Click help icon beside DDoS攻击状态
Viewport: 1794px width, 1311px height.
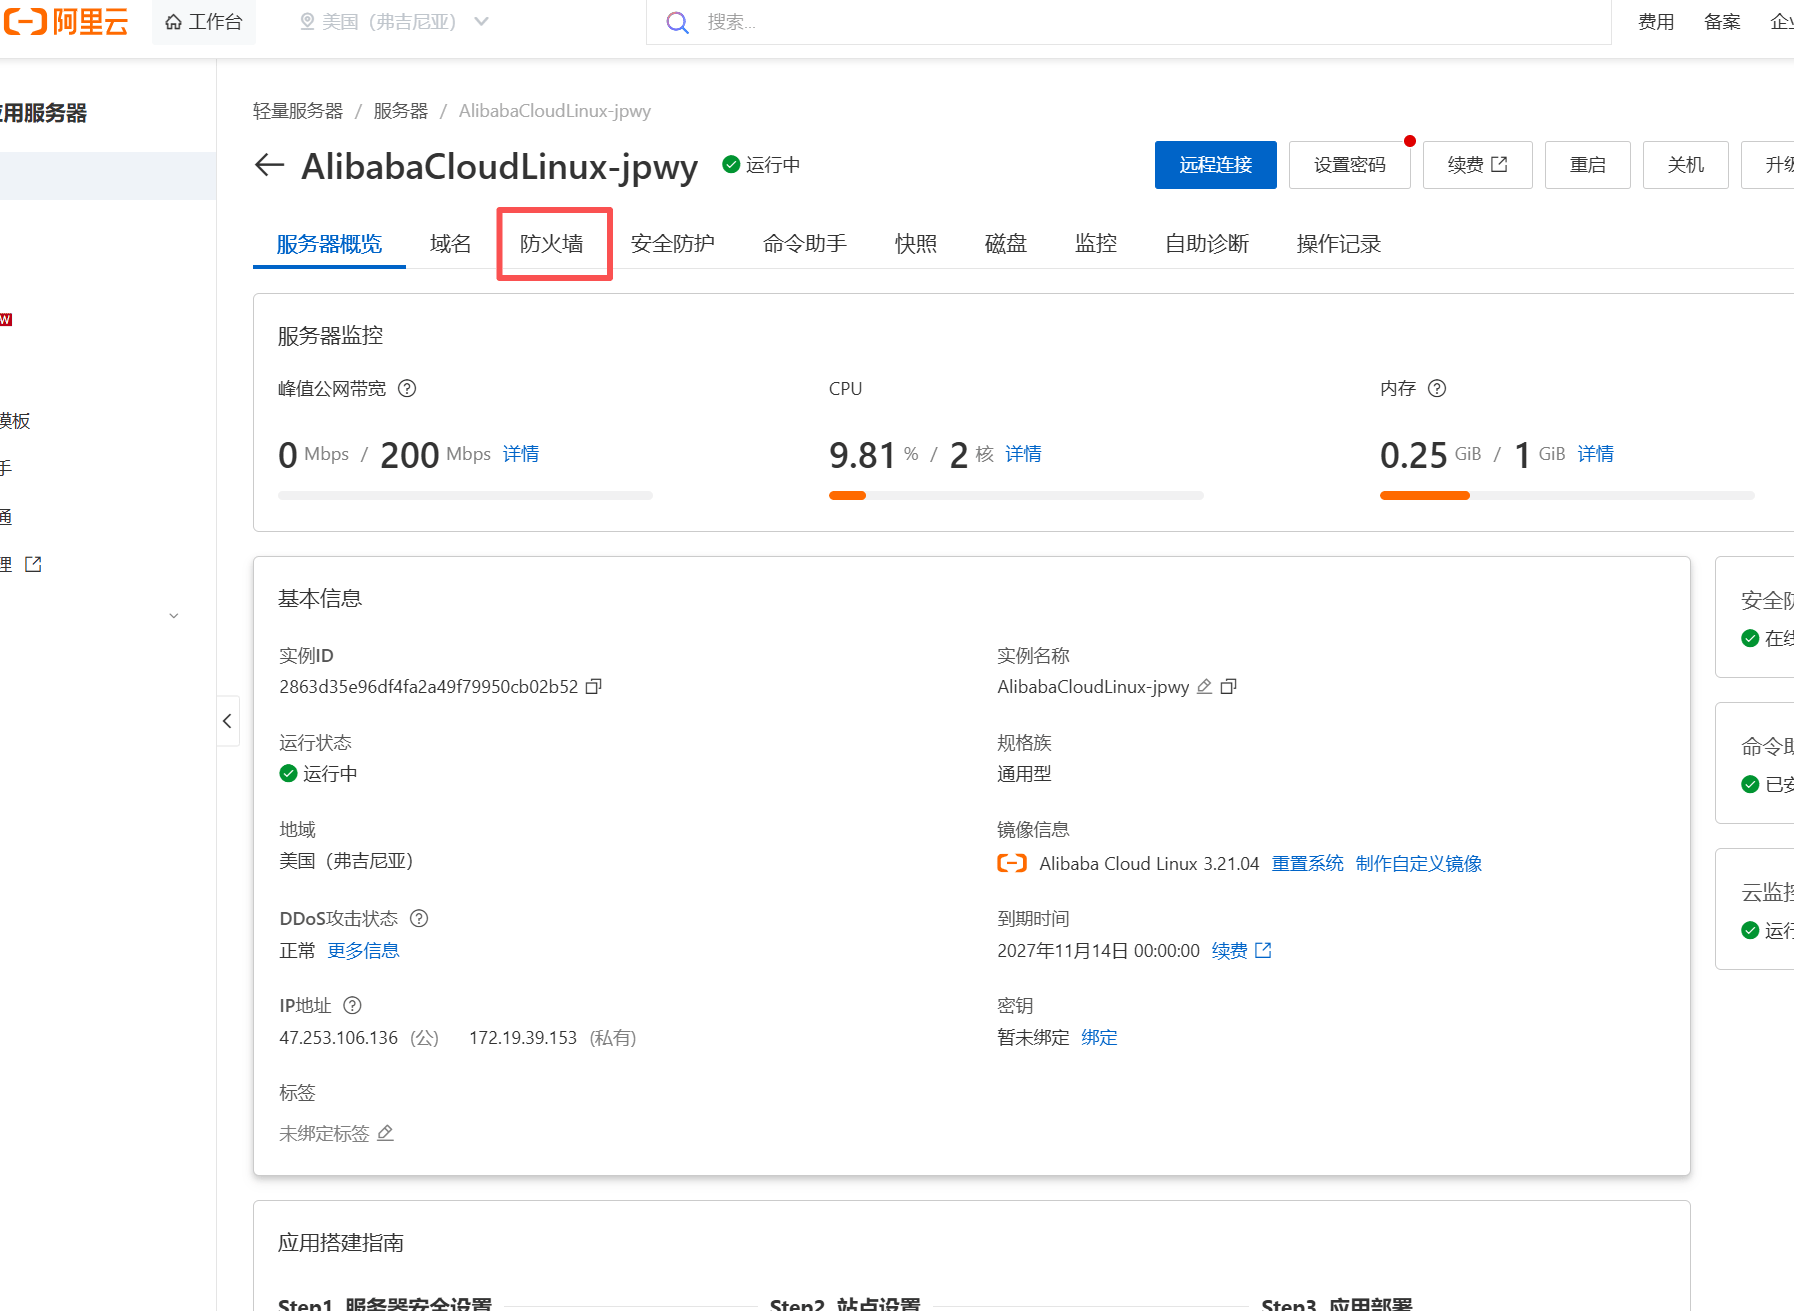(419, 919)
